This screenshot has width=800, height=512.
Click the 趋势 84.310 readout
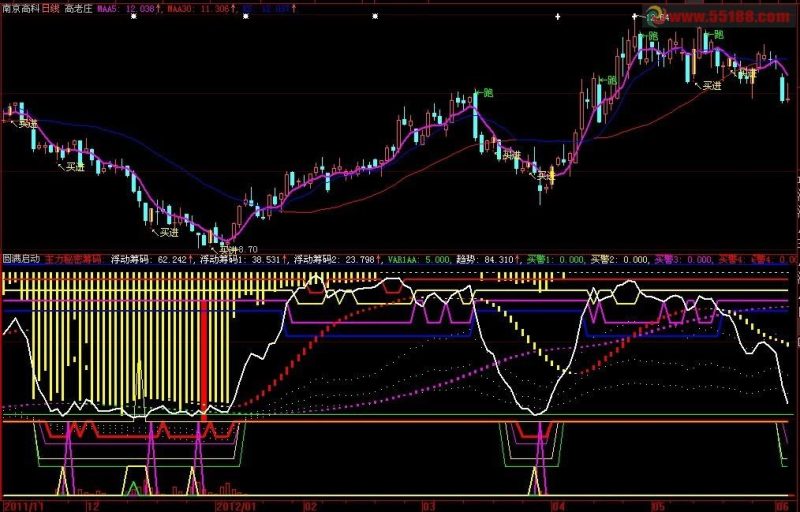[488, 260]
